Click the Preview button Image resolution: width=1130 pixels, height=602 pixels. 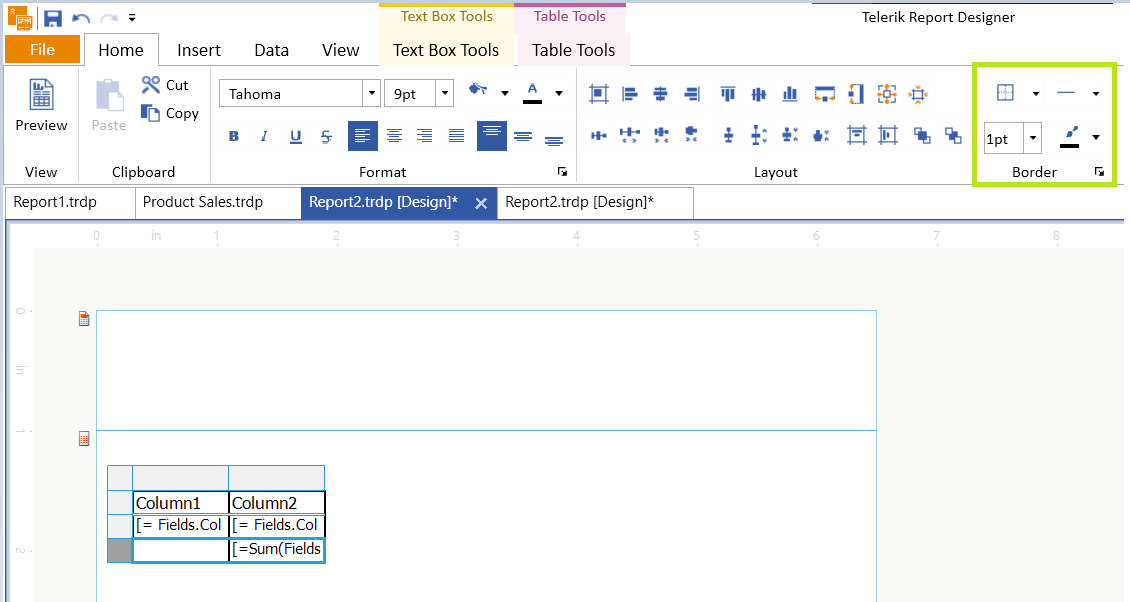click(40, 105)
